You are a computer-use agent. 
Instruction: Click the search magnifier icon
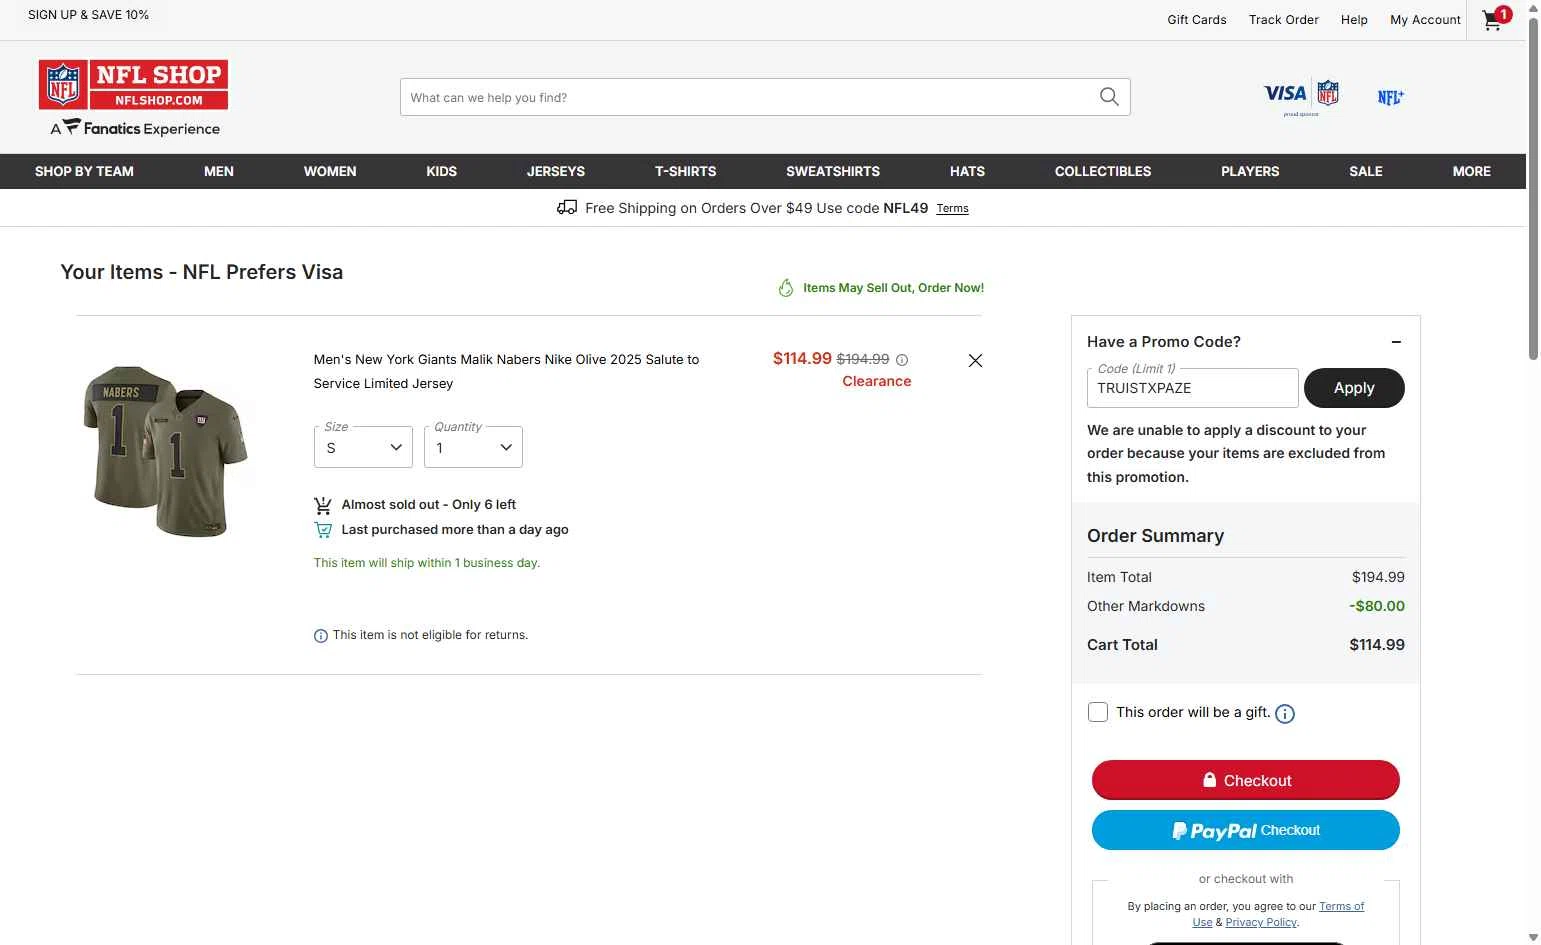(x=1109, y=97)
